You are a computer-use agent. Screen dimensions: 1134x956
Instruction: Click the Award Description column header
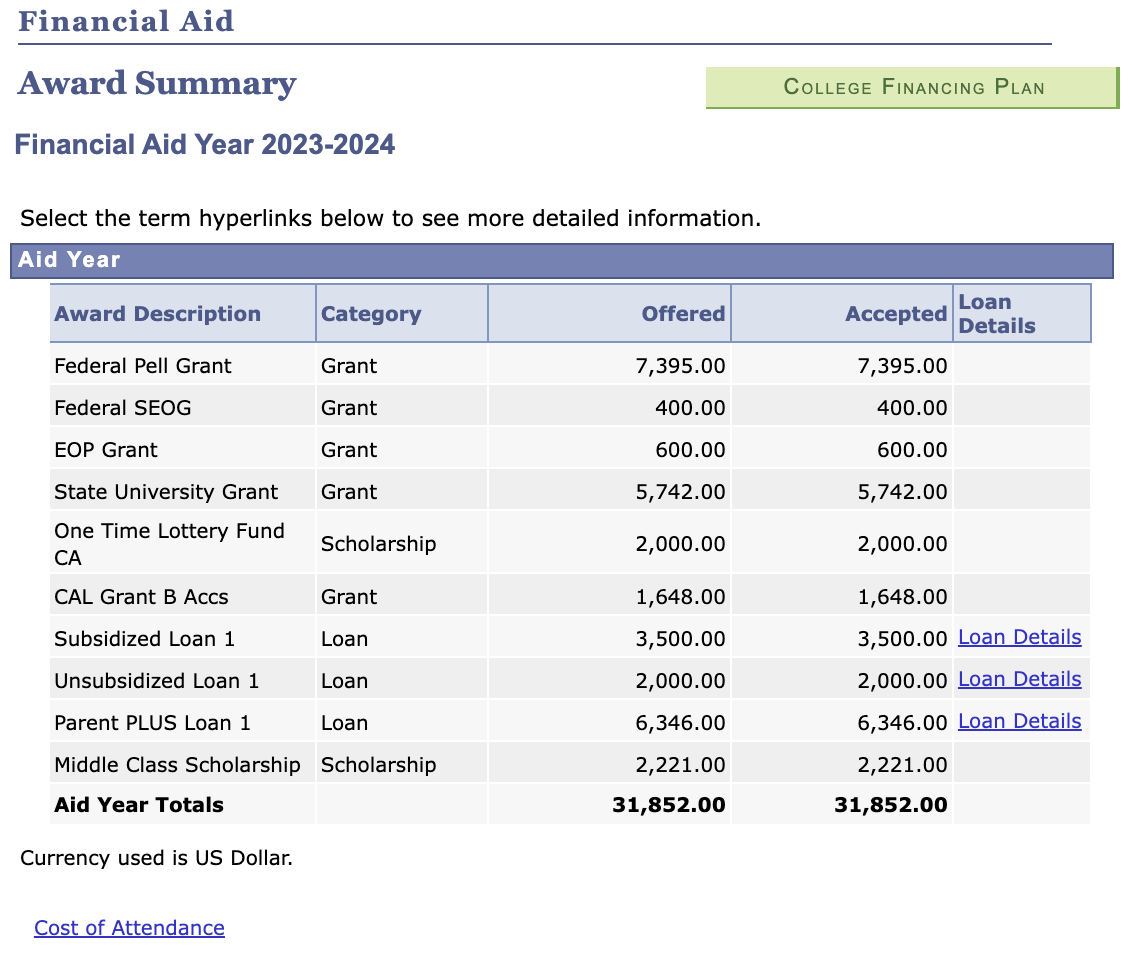(183, 313)
